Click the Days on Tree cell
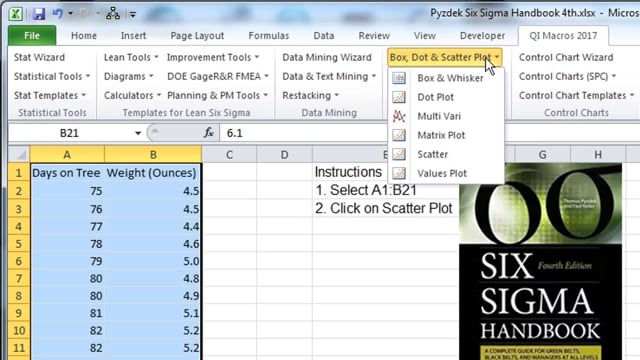Image resolution: width=640 pixels, height=360 pixels. point(67,173)
